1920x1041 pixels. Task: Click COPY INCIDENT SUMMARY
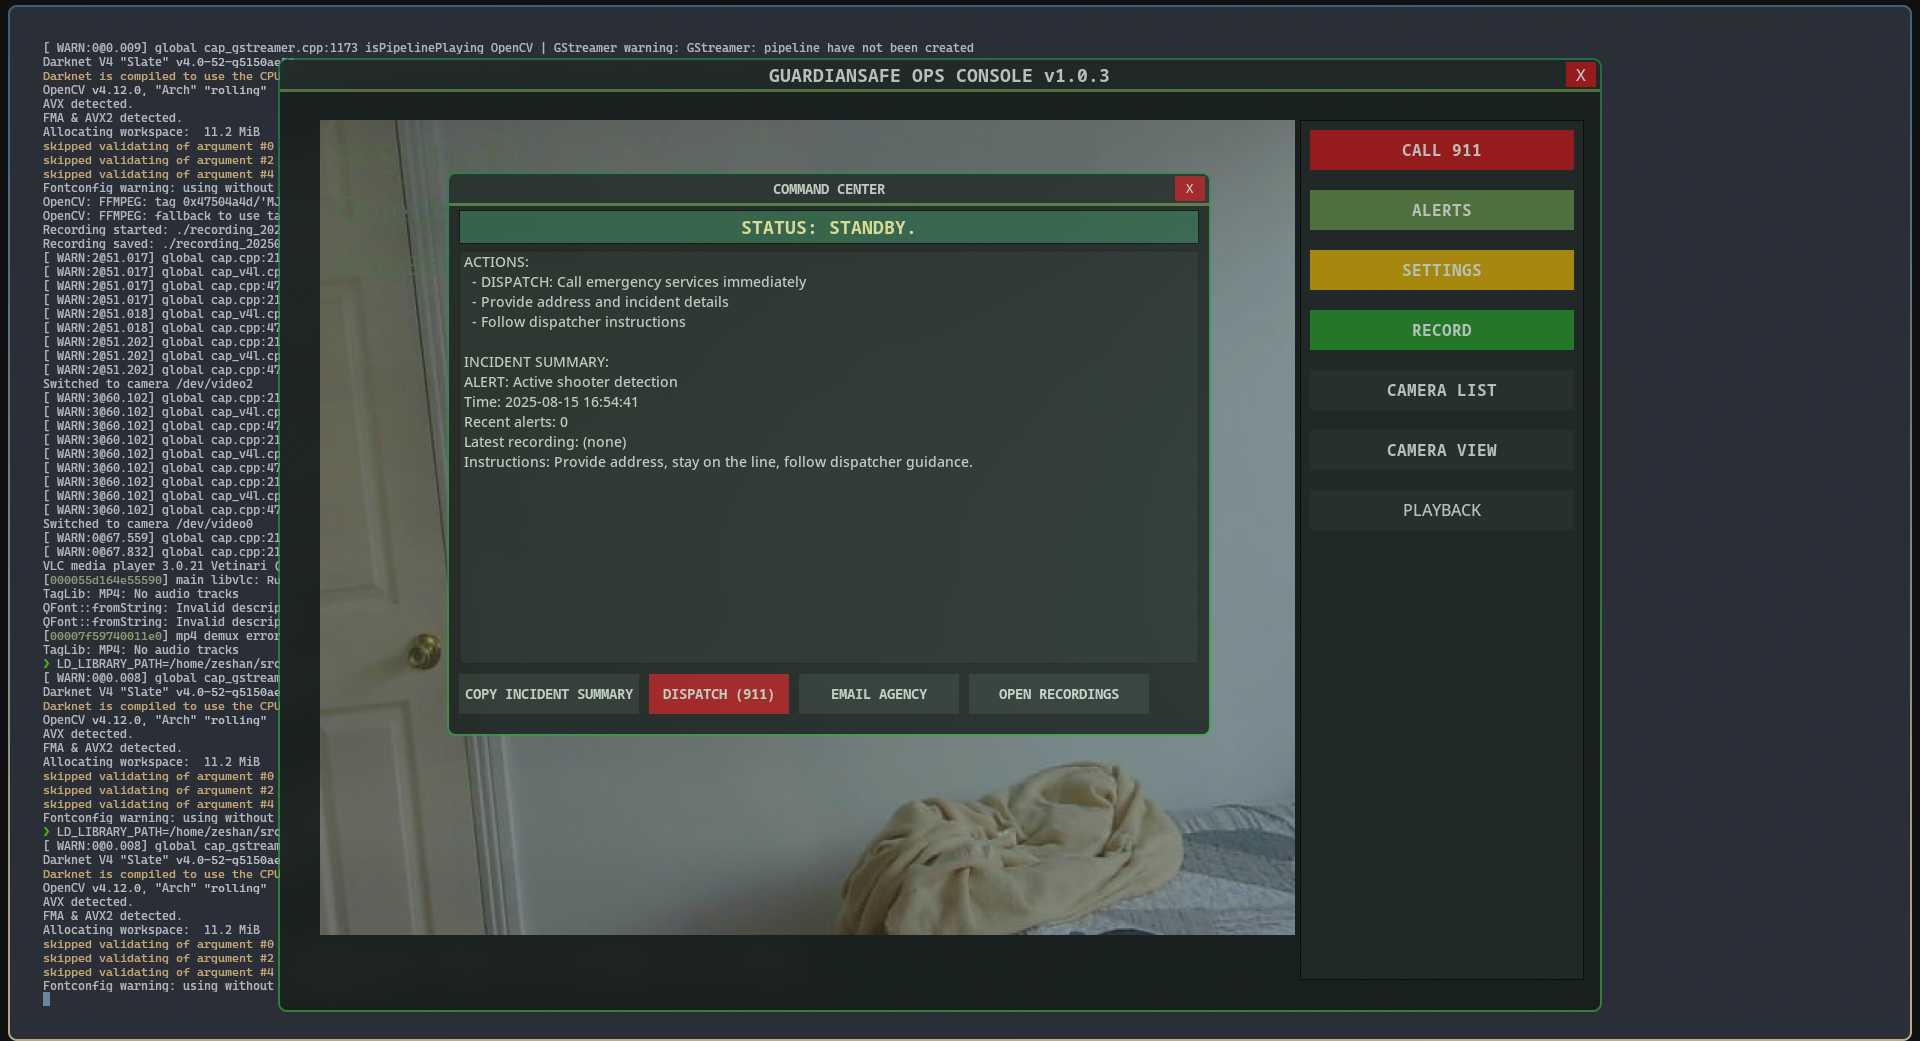[548, 693]
